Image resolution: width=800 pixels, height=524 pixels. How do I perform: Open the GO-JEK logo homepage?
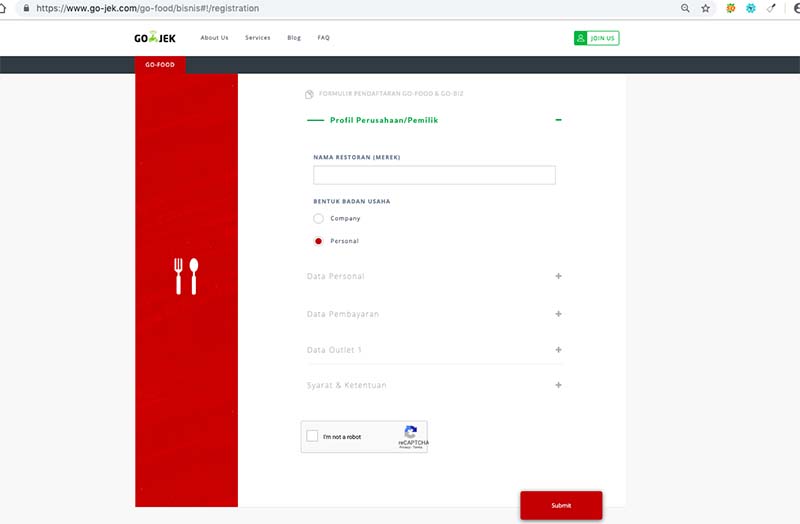(155, 37)
